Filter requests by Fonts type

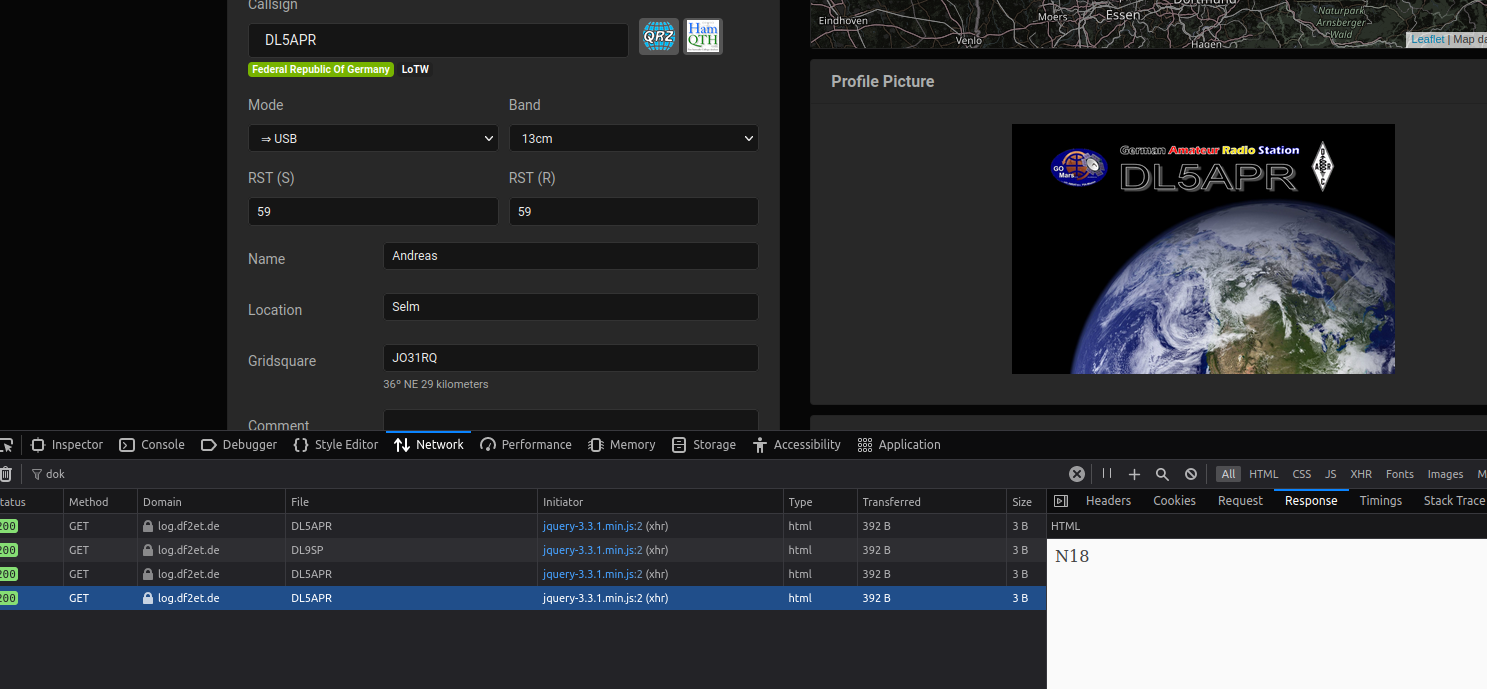coord(1399,474)
